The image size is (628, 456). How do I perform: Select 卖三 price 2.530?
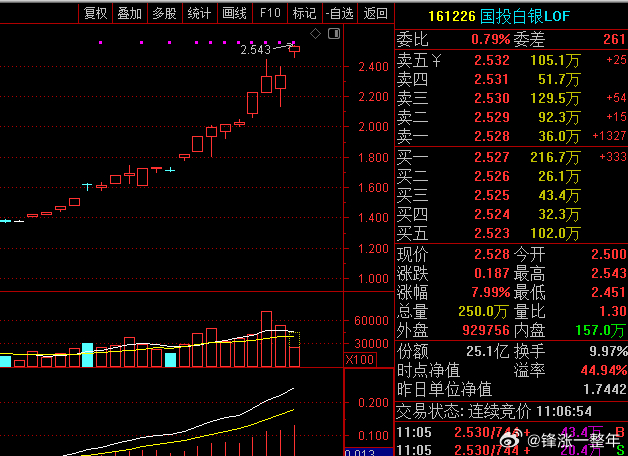click(492, 98)
